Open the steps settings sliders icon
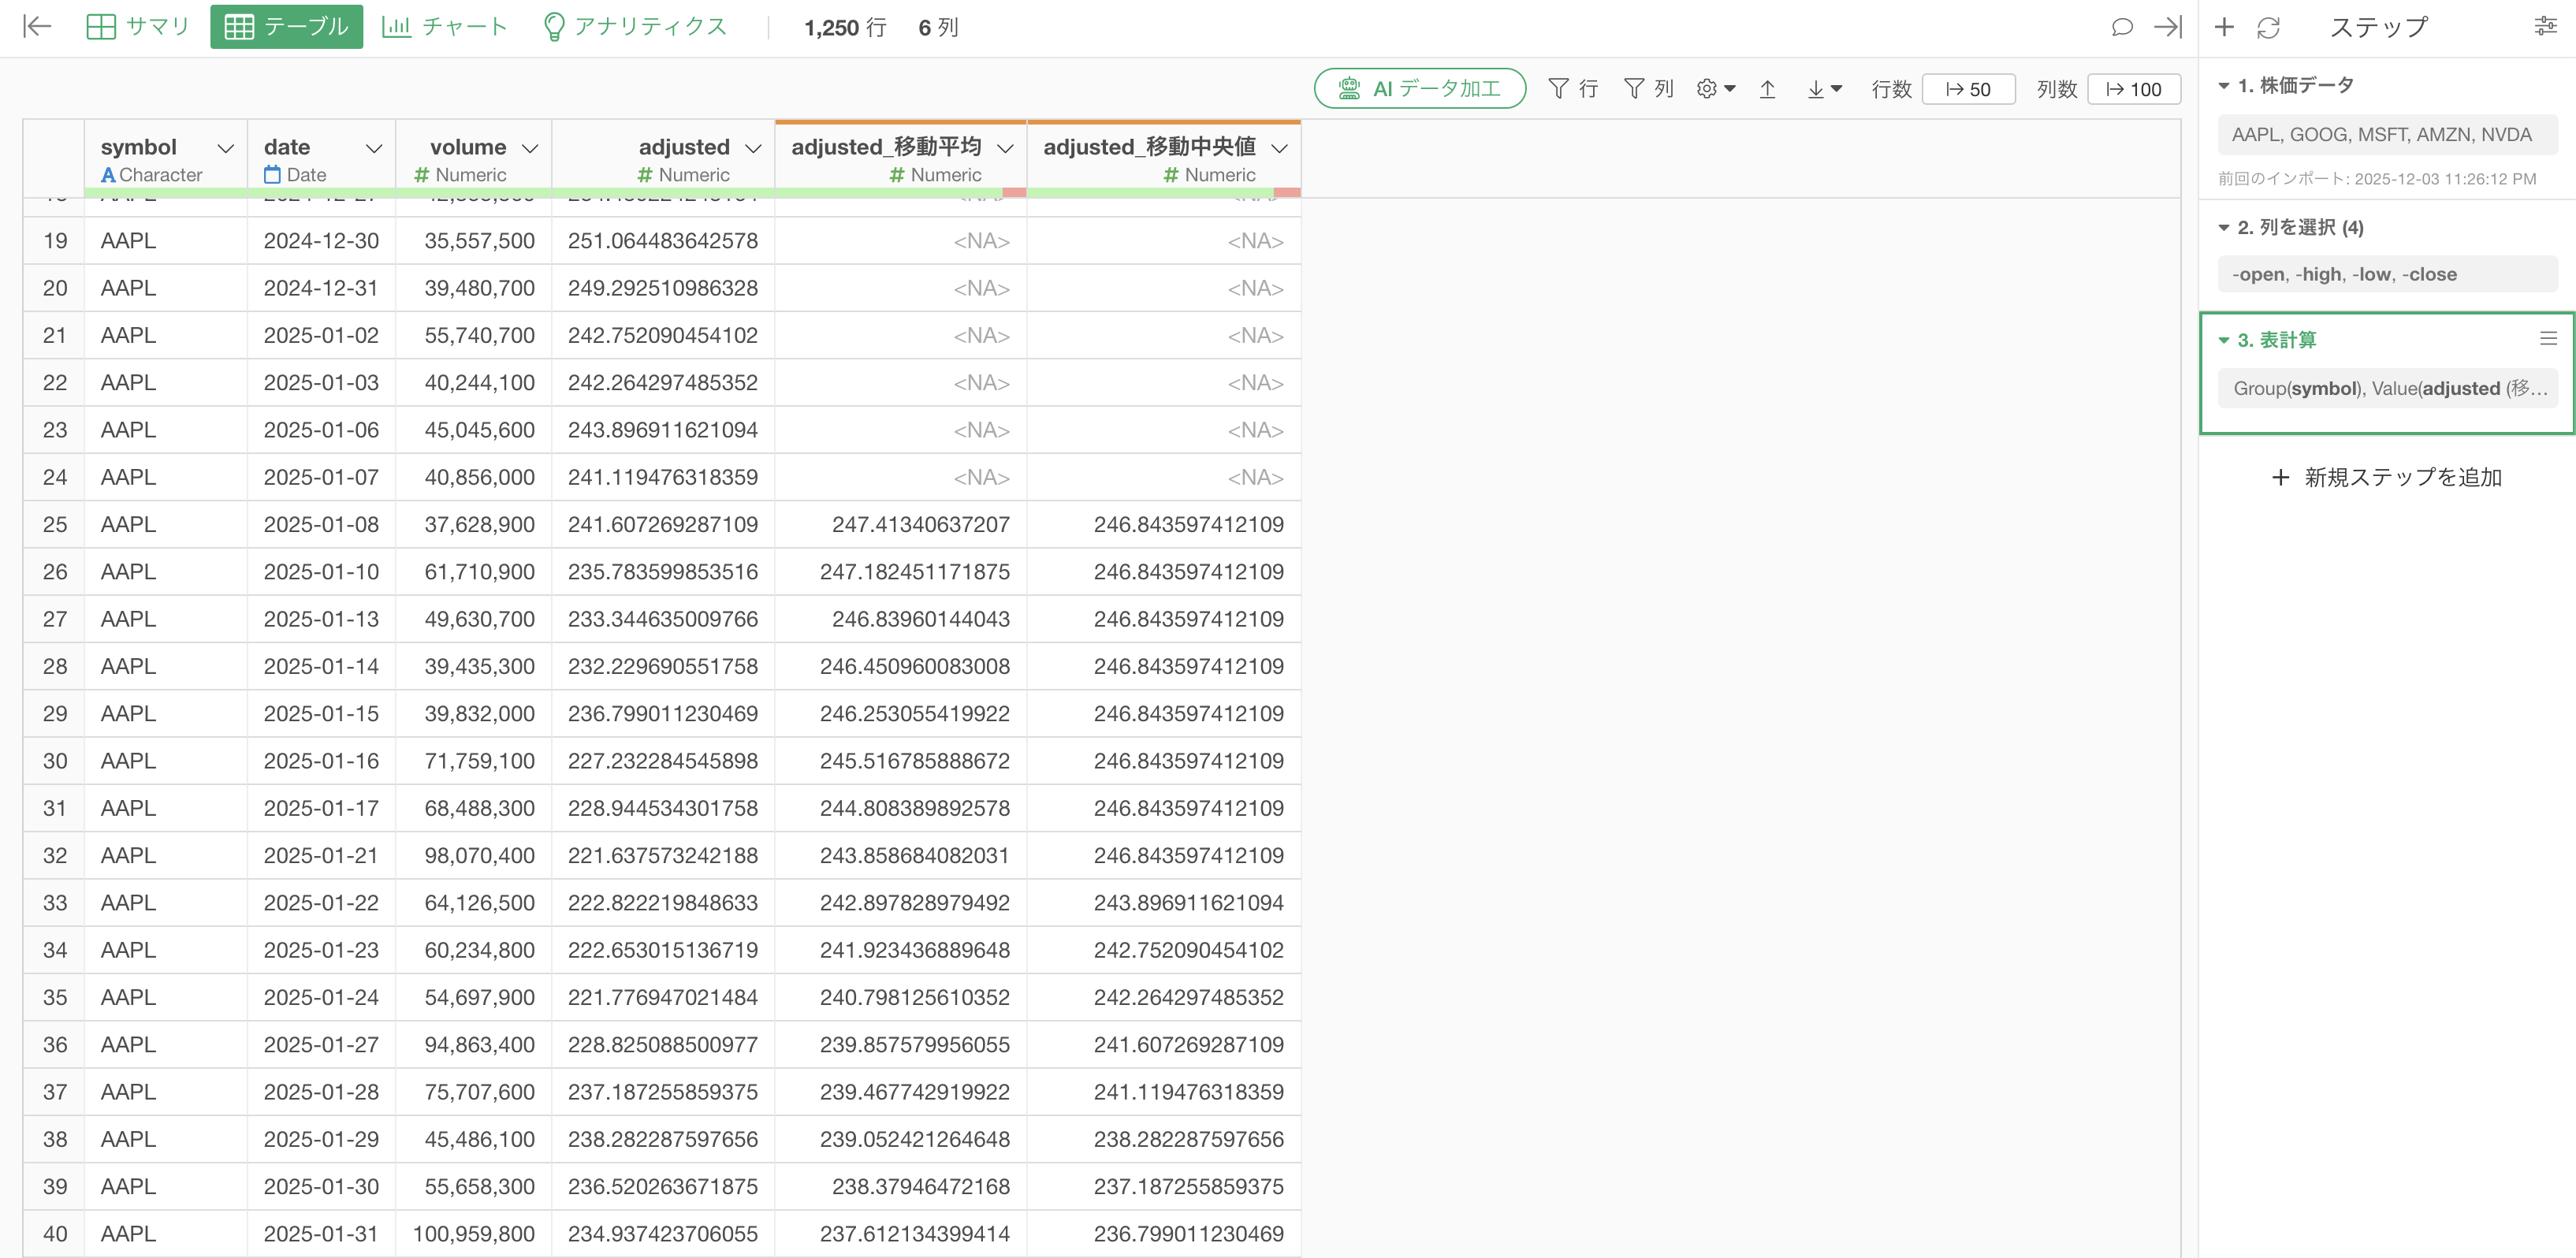This screenshot has width=2576, height=1258. click(2545, 27)
